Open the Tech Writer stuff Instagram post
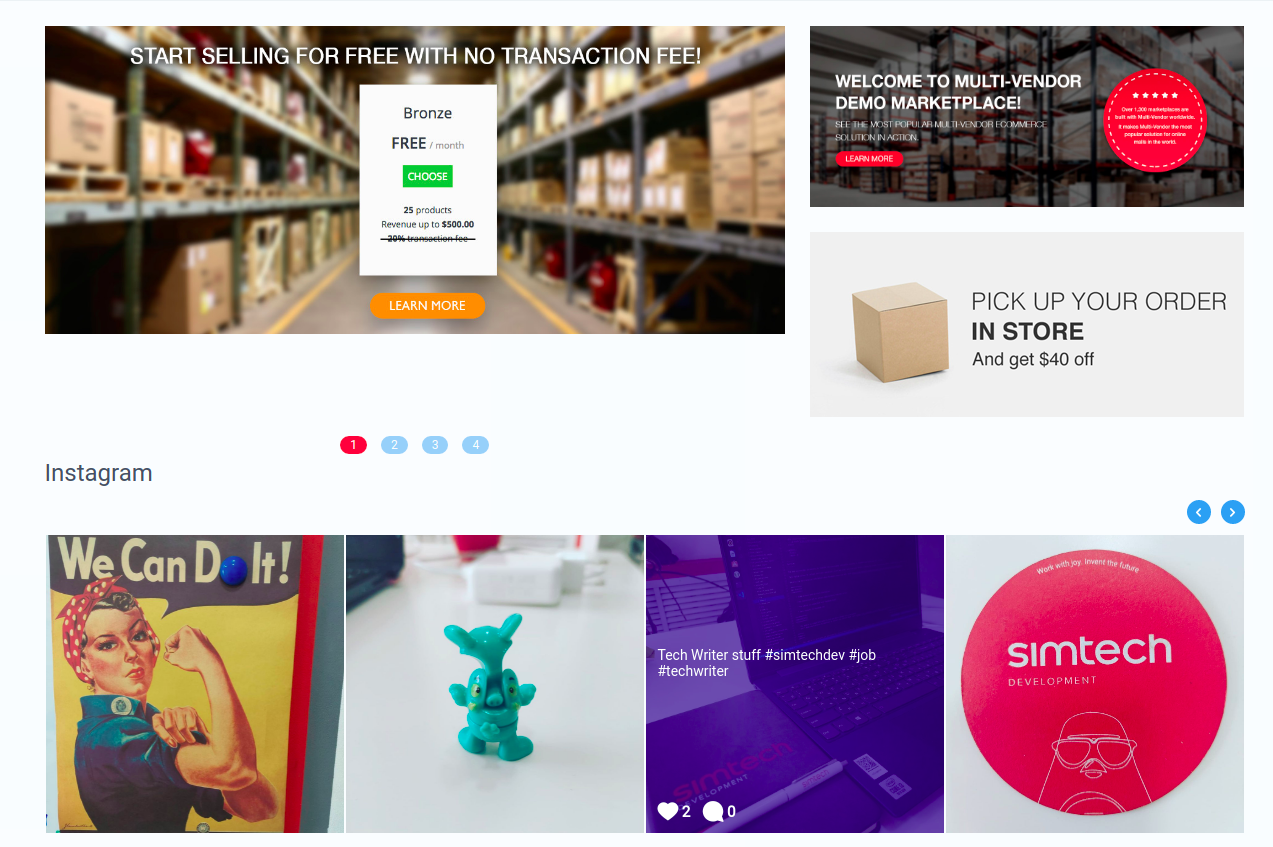Image resolution: width=1273 pixels, height=847 pixels. click(x=795, y=684)
